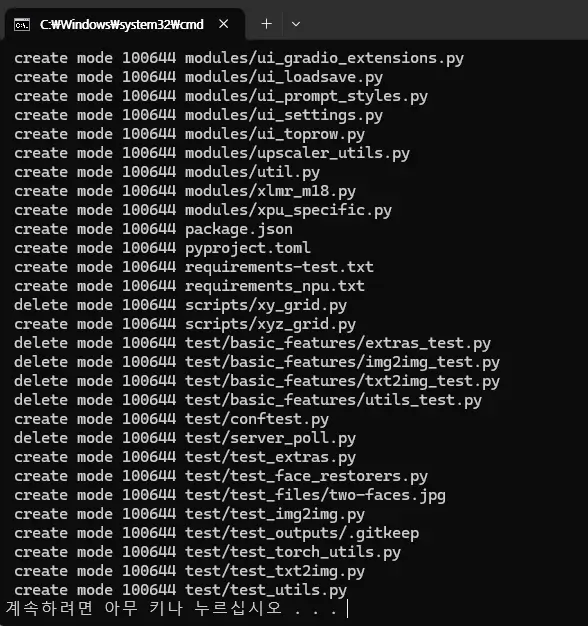The image size is (588, 626).
Task: Open a new tab with the plus icon
Action: coord(266,24)
